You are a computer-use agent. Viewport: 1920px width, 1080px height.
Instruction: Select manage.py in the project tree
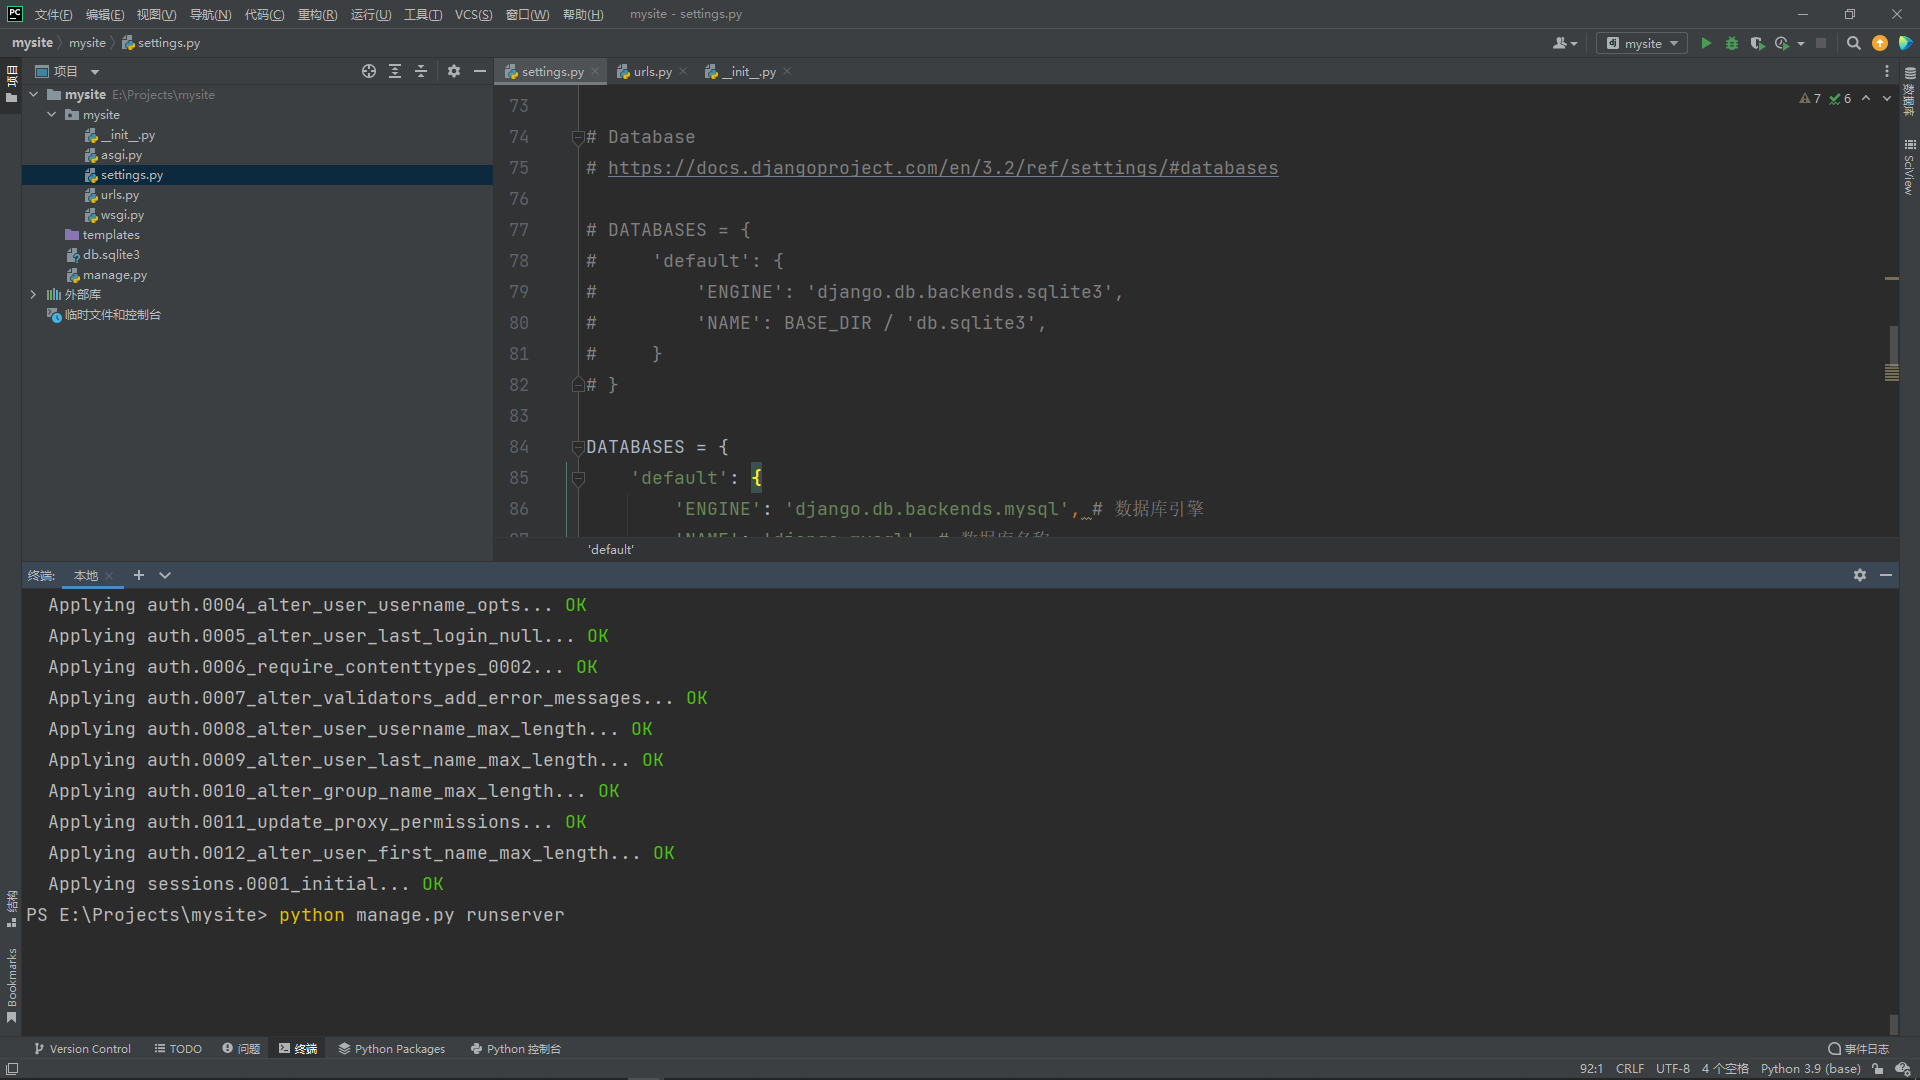coord(114,275)
